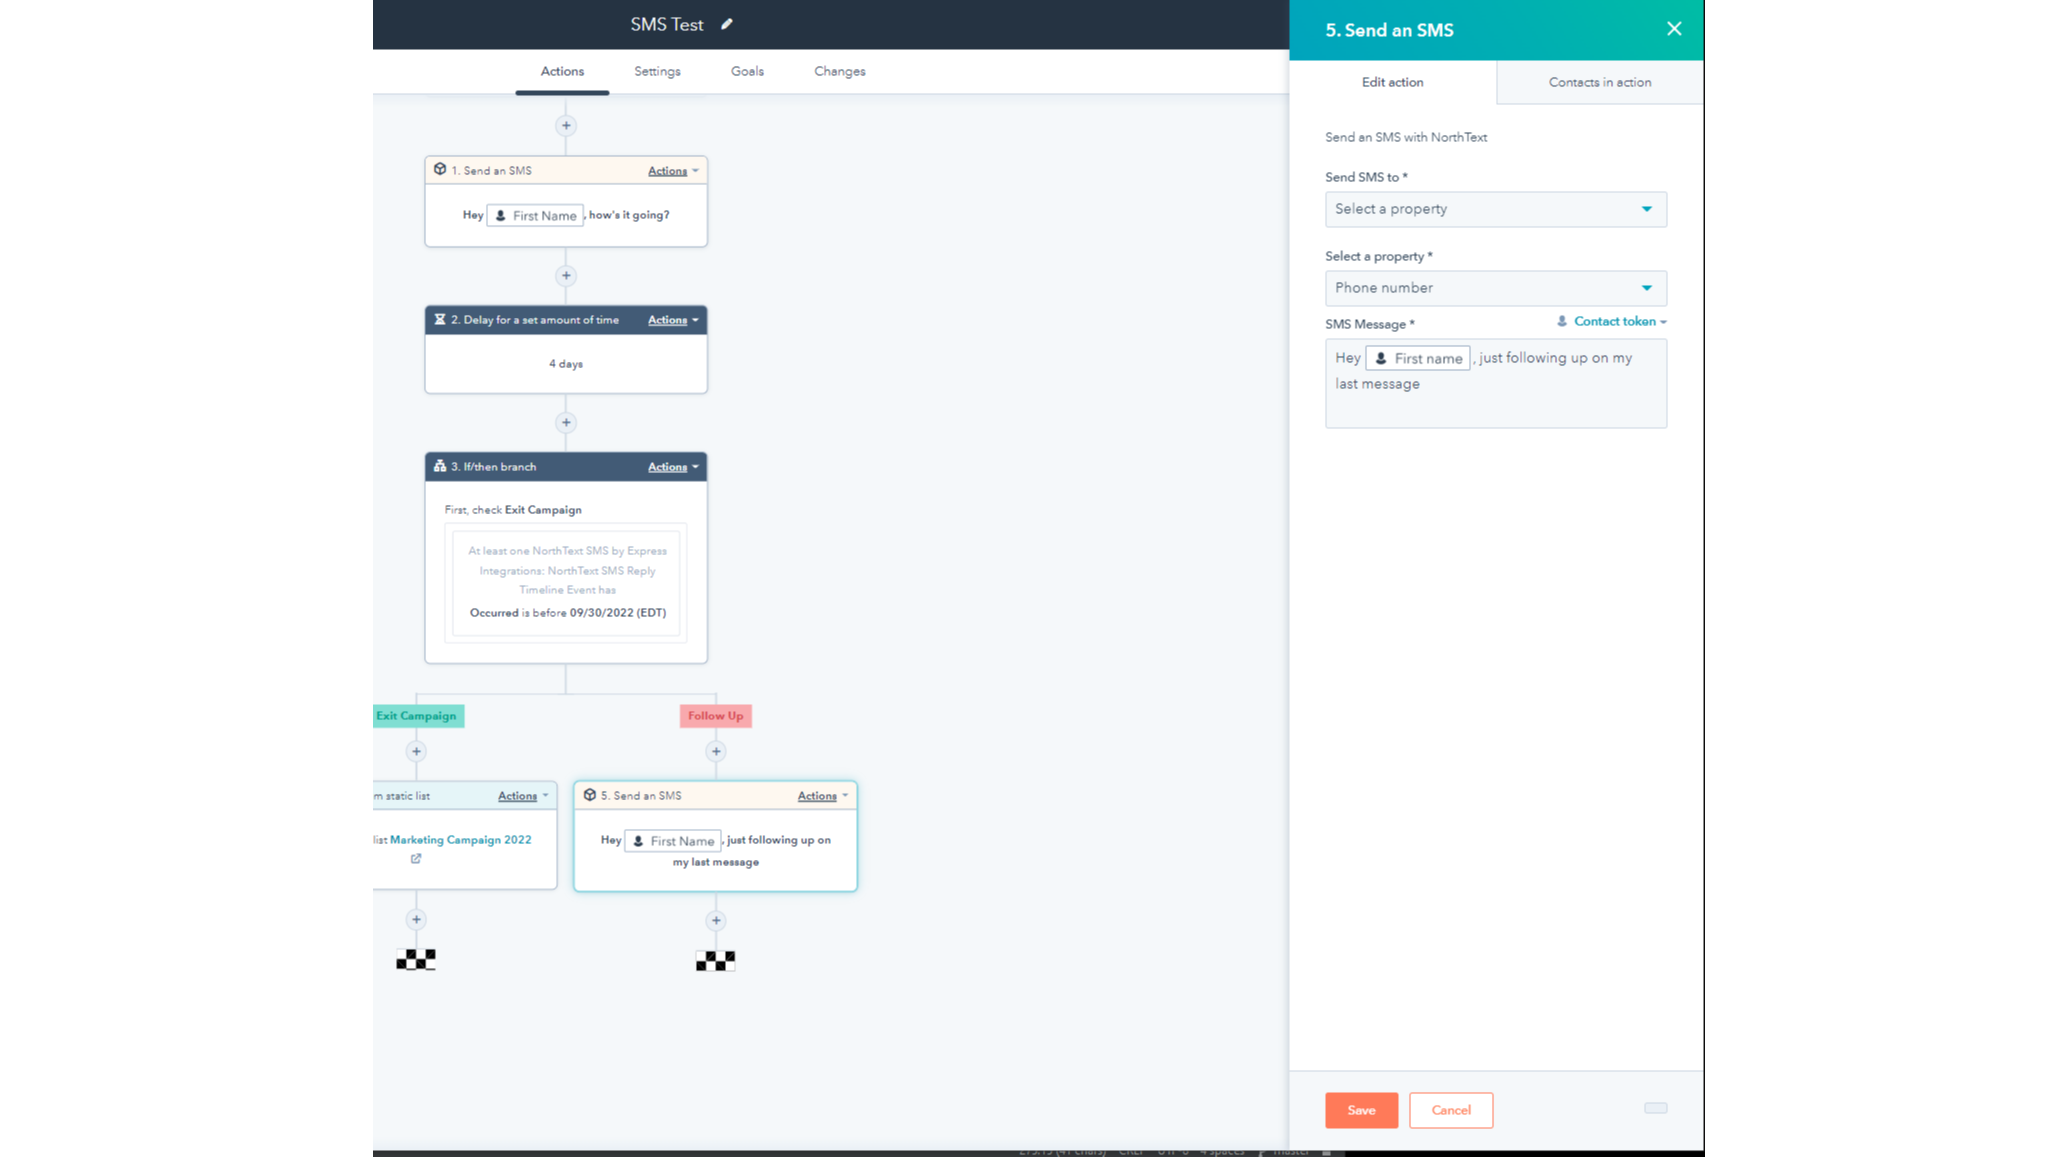Click the SMS action icon on step 1
This screenshot has height=1157, width=2056.
[441, 170]
